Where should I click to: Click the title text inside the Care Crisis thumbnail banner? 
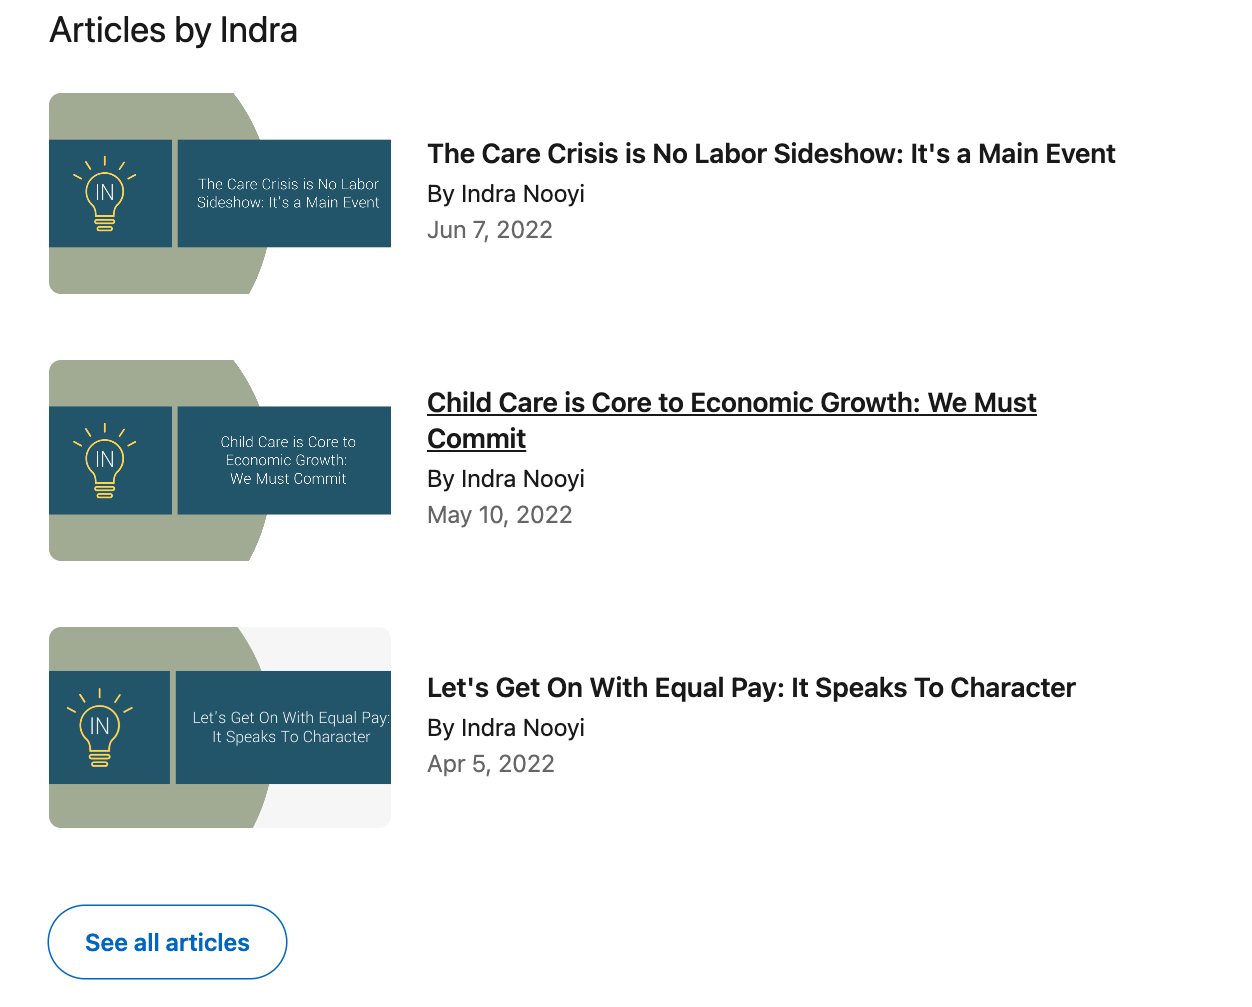tap(287, 193)
